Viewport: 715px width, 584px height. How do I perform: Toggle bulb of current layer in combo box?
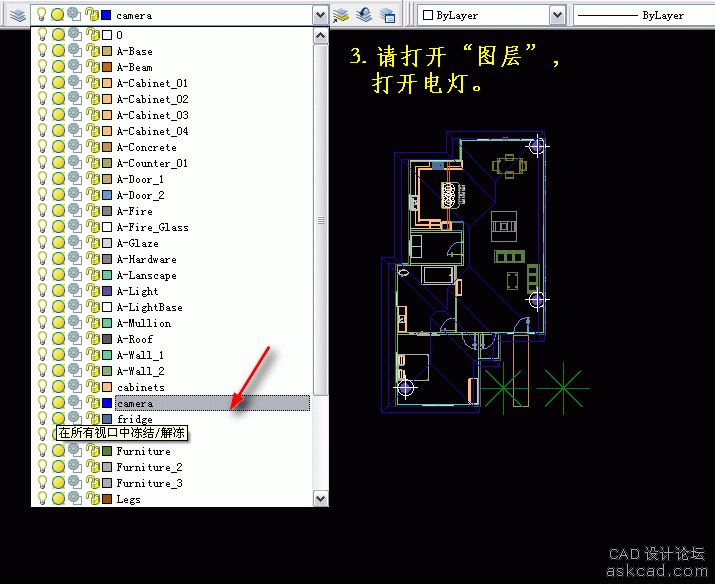(x=41, y=15)
